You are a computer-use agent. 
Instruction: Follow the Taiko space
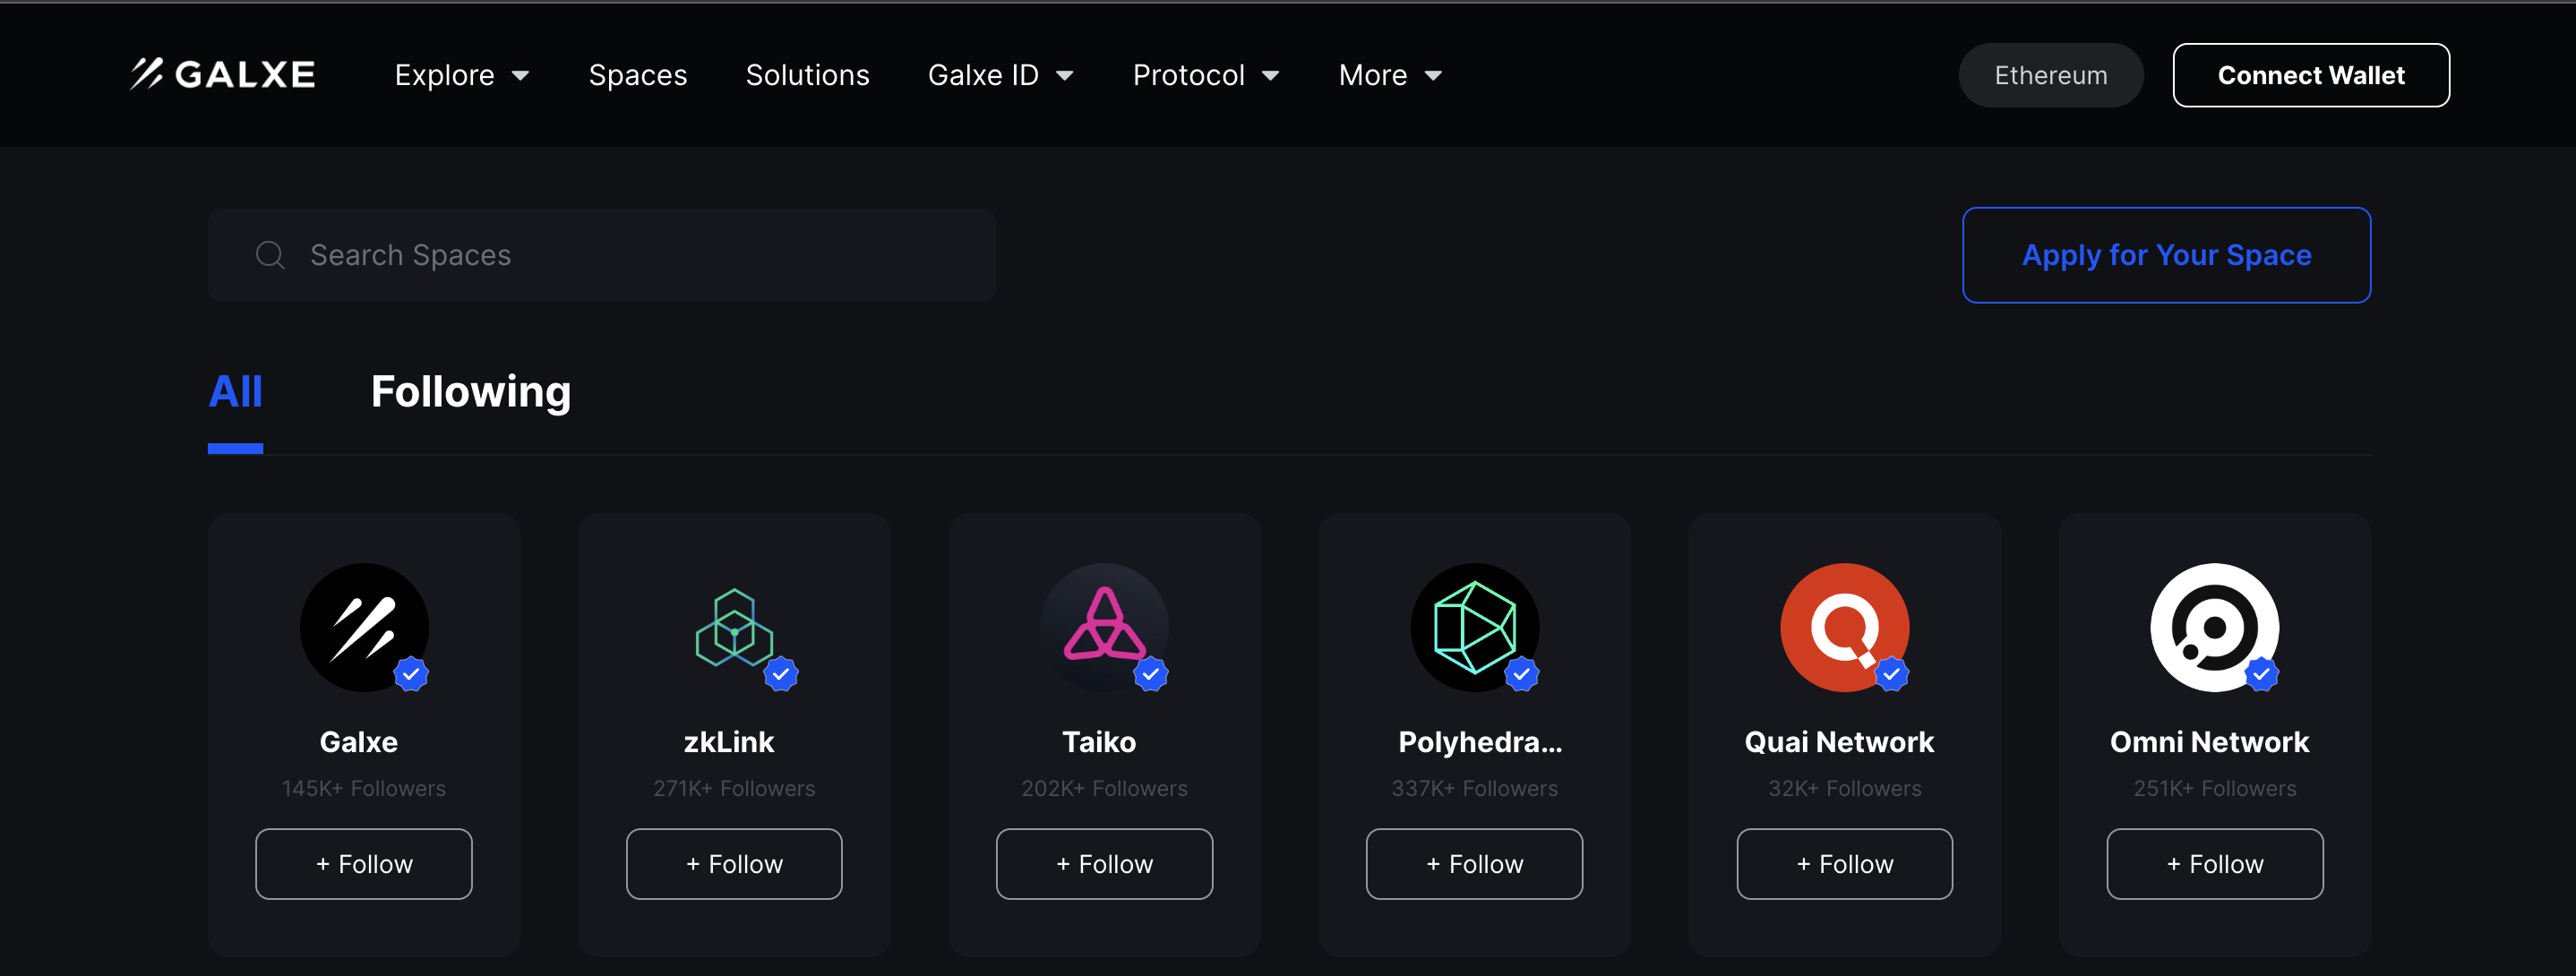click(1104, 864)
